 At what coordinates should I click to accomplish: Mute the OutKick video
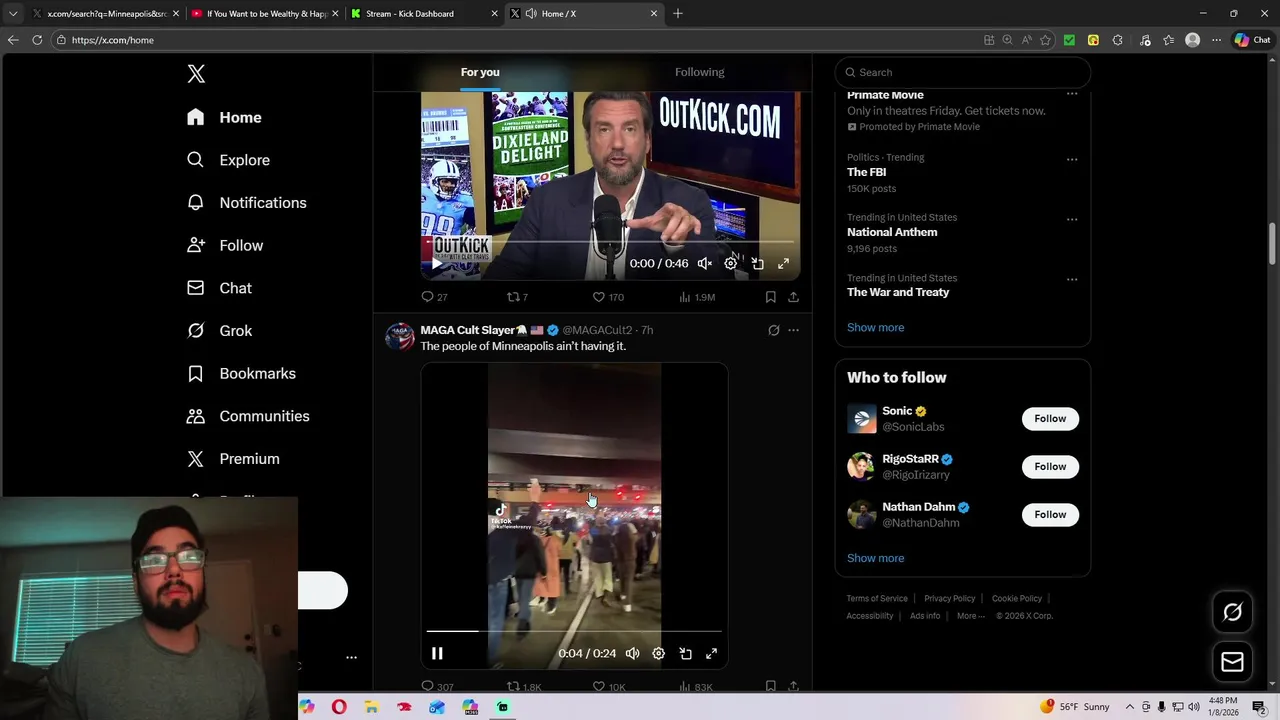pyautogui.click(x=705, y=263)
